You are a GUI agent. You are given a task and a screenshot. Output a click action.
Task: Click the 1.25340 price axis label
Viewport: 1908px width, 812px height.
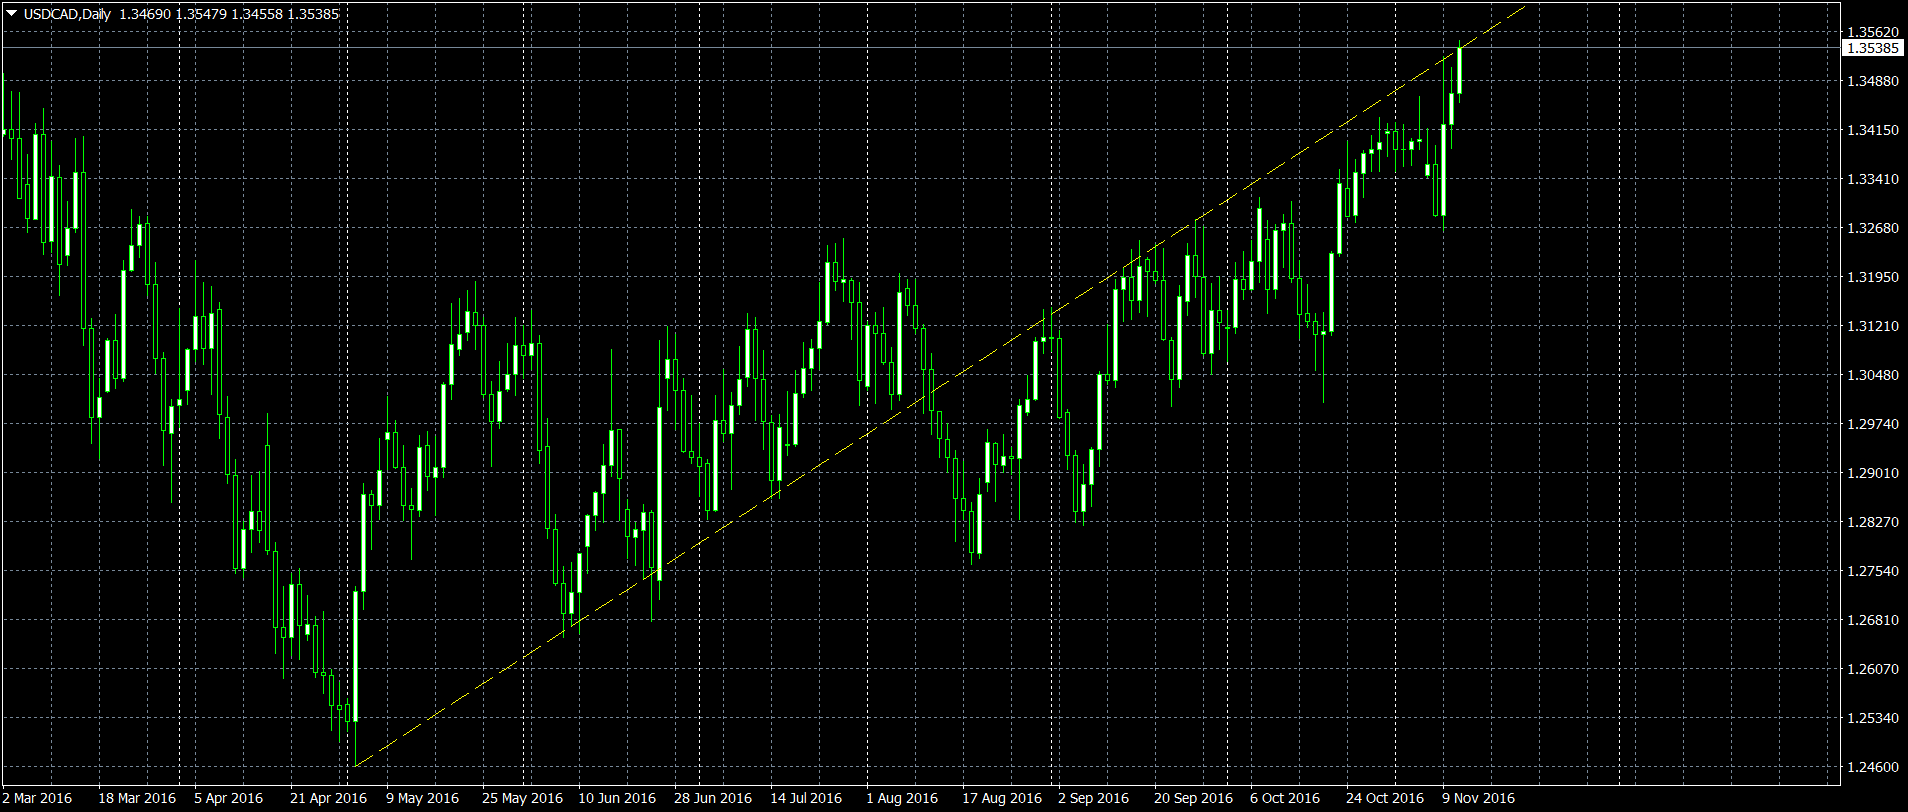tap(1873, 718)
